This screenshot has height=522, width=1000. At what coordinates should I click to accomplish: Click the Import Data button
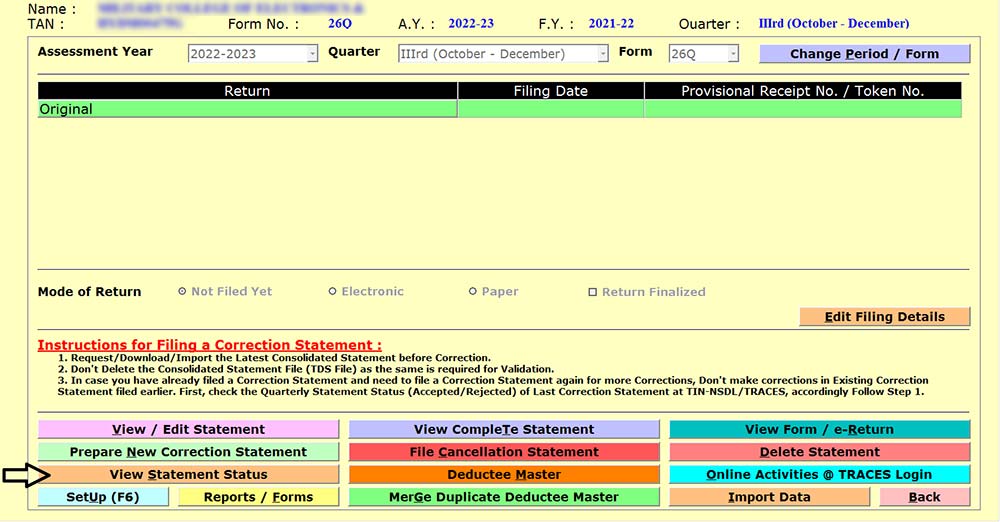[x=769, y=497]
